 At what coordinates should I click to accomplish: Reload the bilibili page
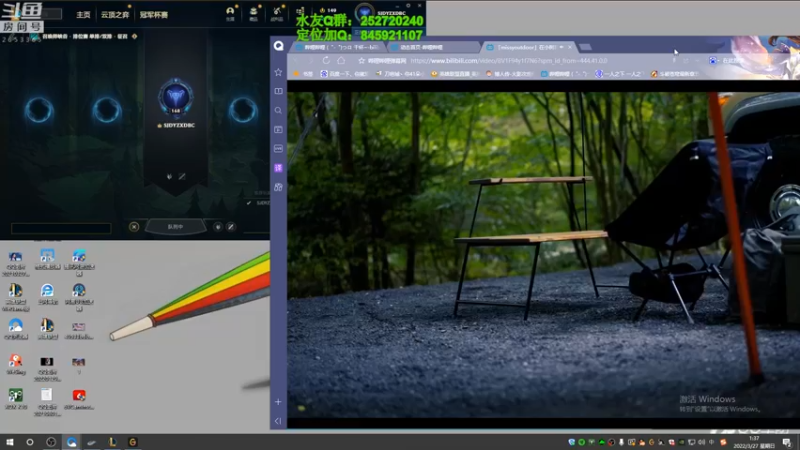click(326, 60)
